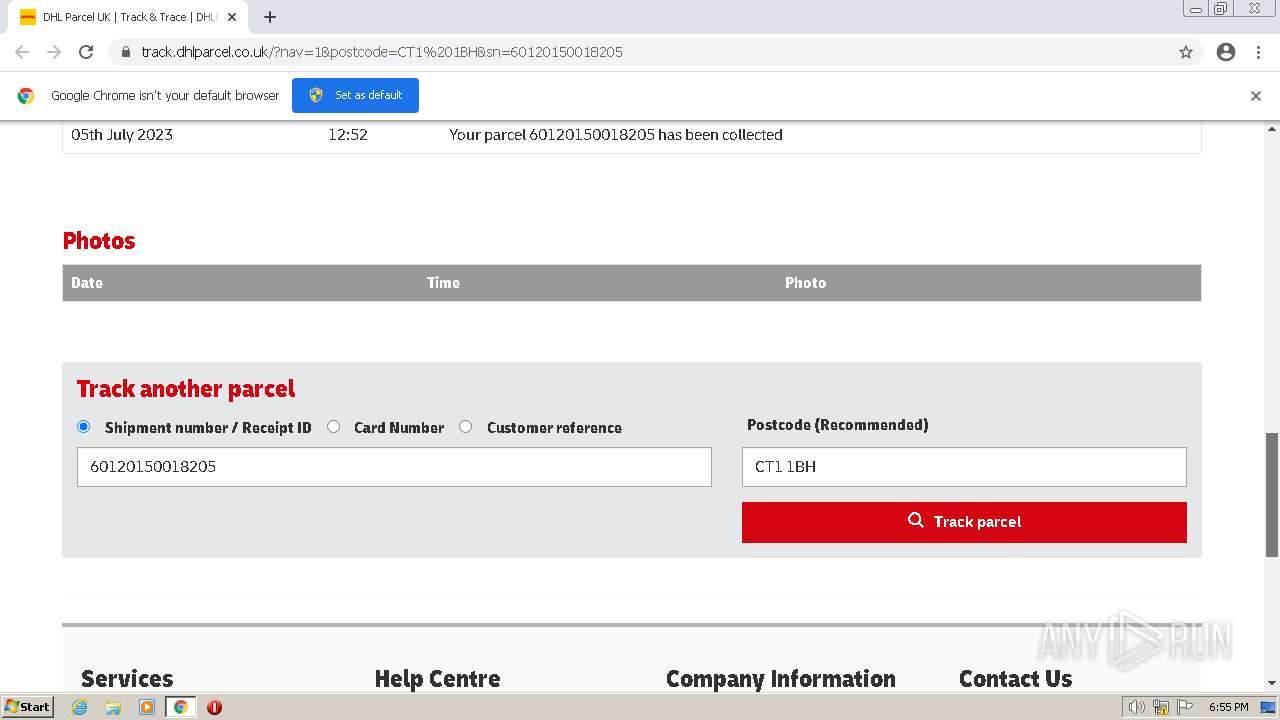Click the Chrome taskbar icon
This screenshot has height=720, width=1280.
coord(180,707)
